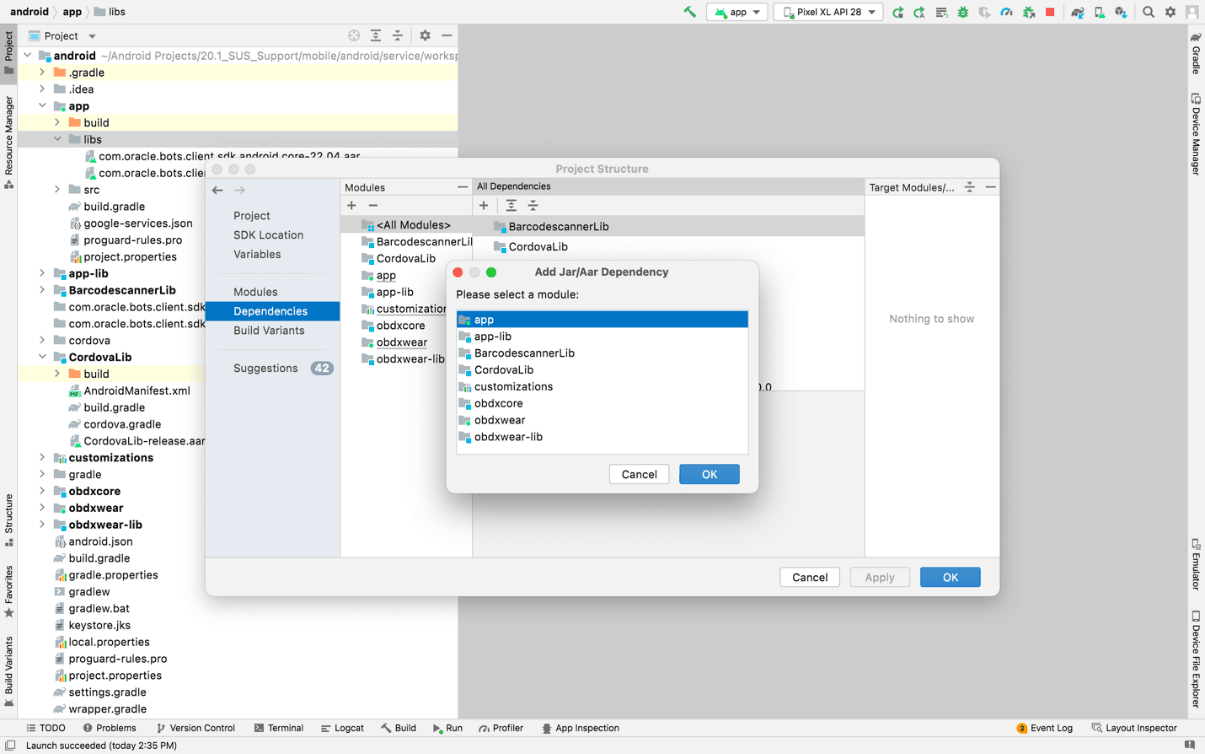Click OK in Project Structure dialog

950,577
